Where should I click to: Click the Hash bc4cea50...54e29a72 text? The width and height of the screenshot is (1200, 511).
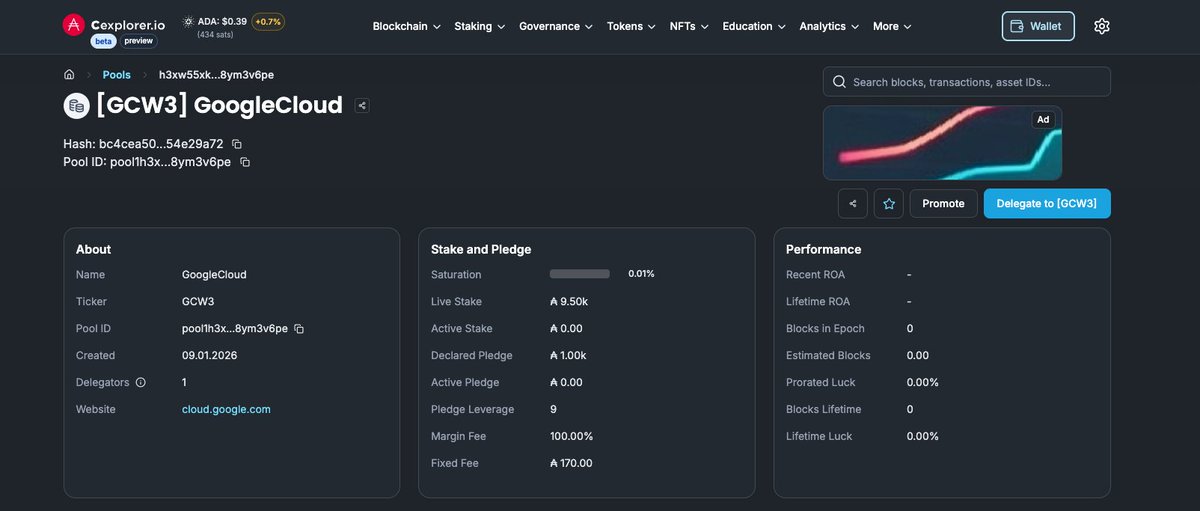pos(143,144)
